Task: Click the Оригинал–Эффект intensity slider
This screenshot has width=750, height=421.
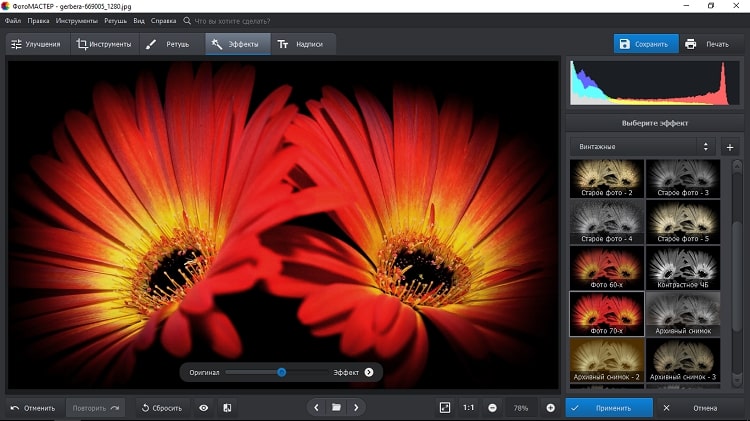Action: coord(282,372)
